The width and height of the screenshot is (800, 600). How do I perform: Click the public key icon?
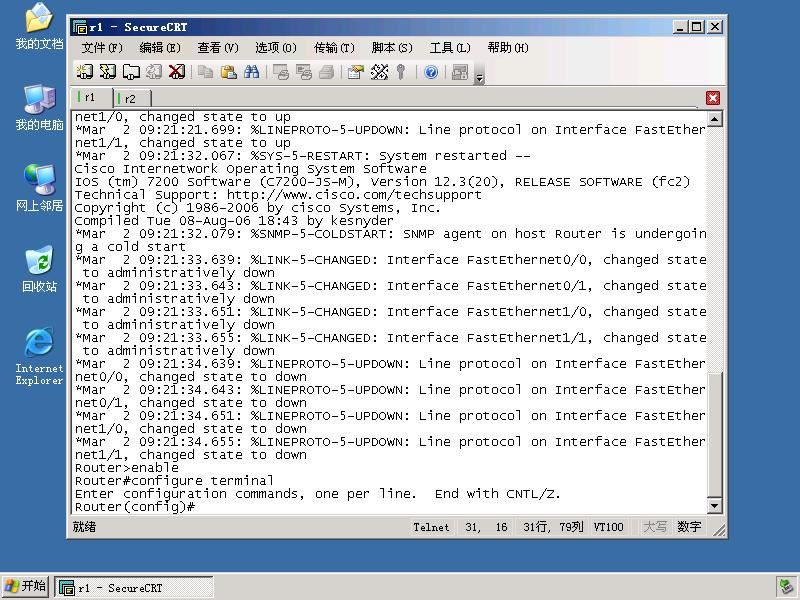pyautogui.click(x=401, y=72)
